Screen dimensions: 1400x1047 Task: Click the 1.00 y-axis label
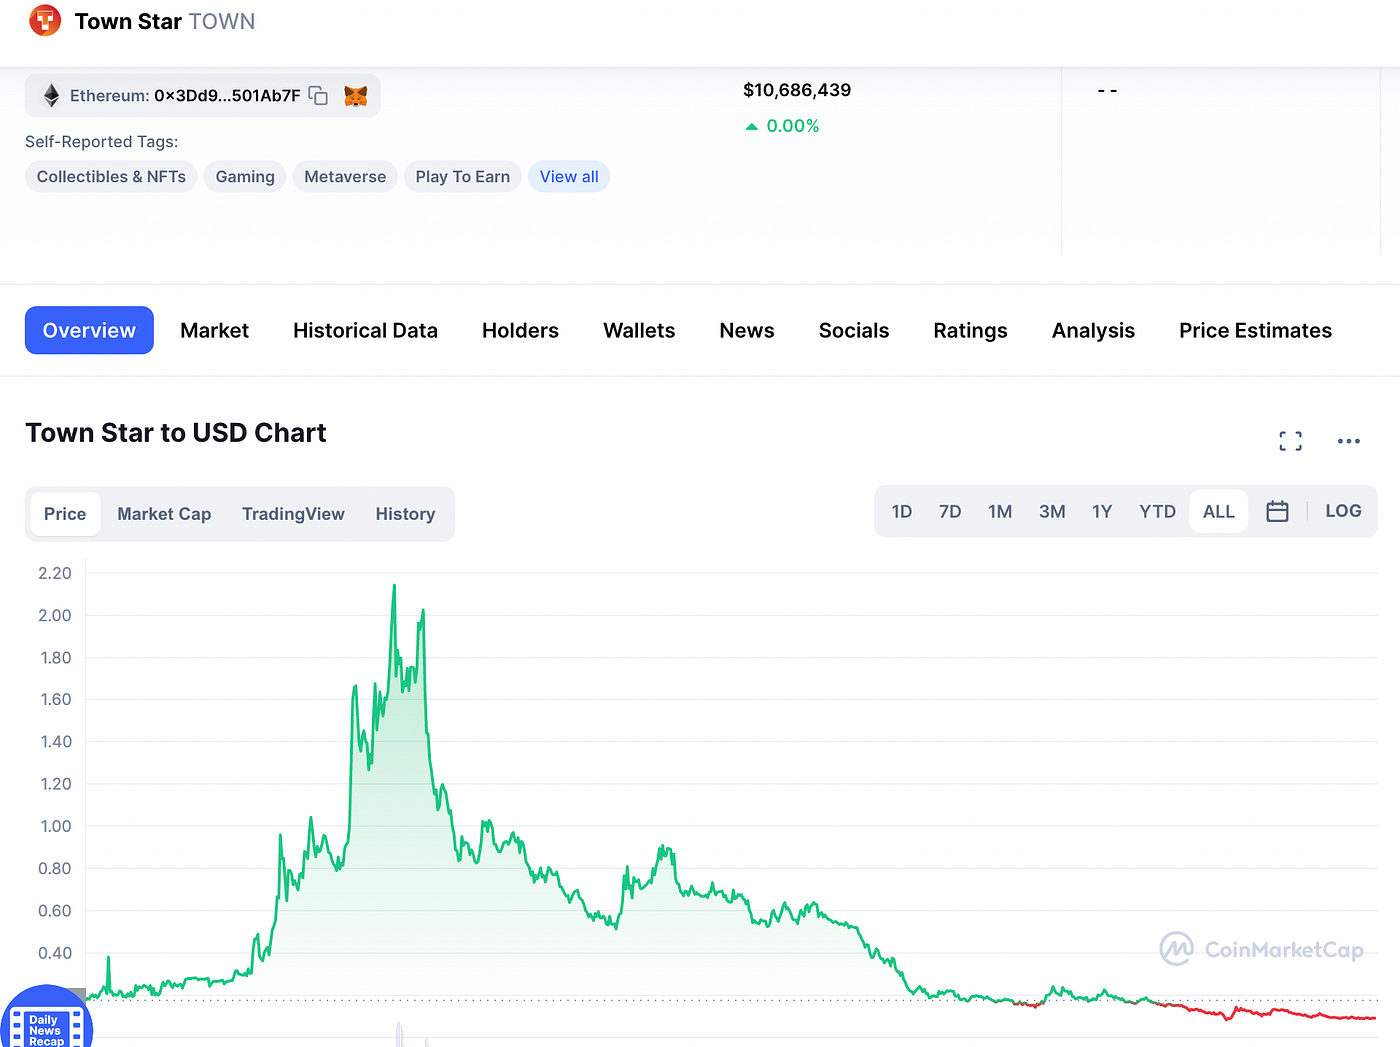coord(55,826)
